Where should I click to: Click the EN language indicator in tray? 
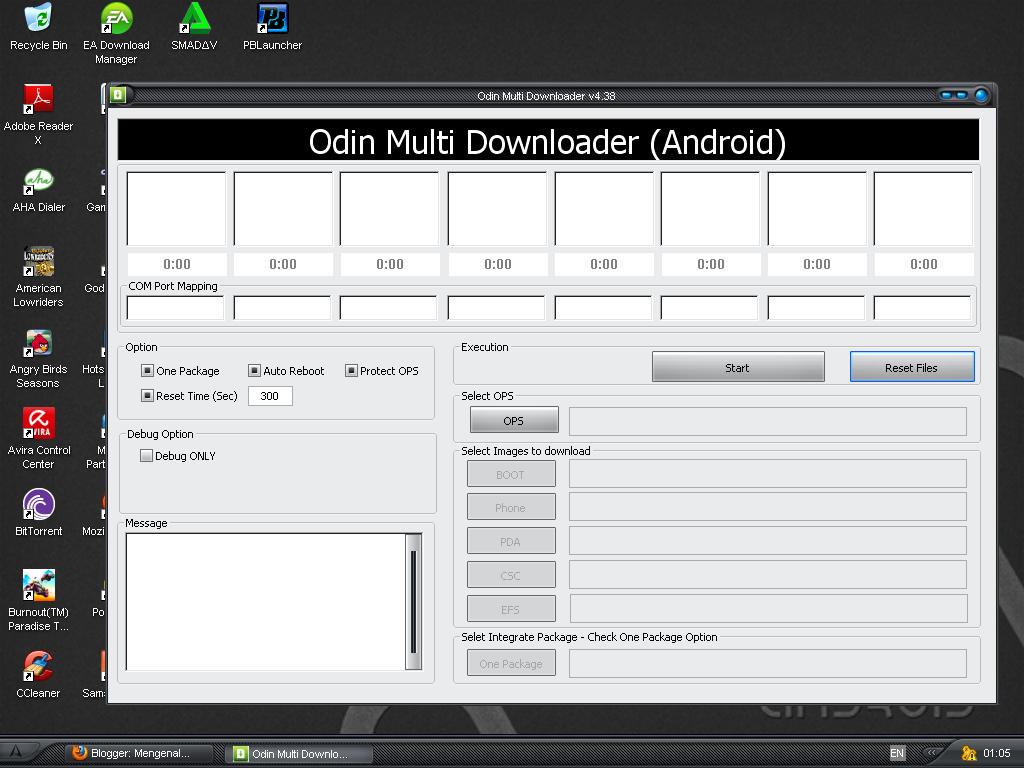pyautogui.click(x=897, y=753)
